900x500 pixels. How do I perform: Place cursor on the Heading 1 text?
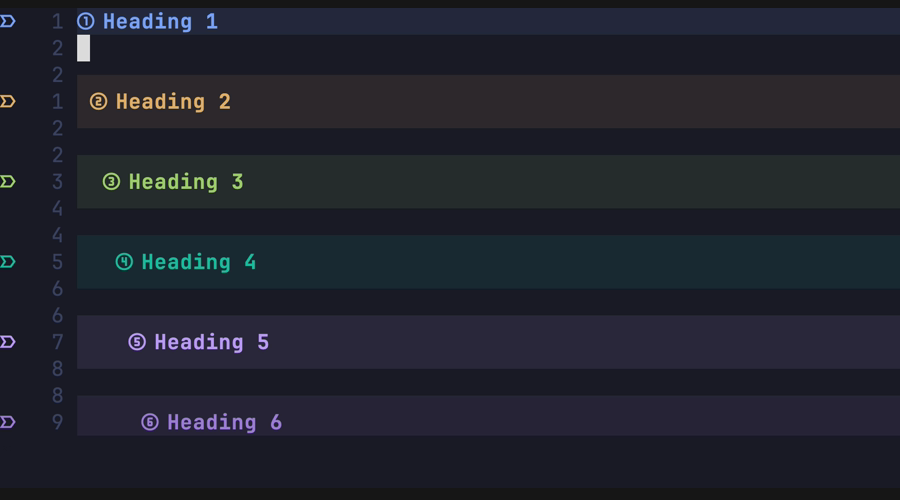click(160, 21)
